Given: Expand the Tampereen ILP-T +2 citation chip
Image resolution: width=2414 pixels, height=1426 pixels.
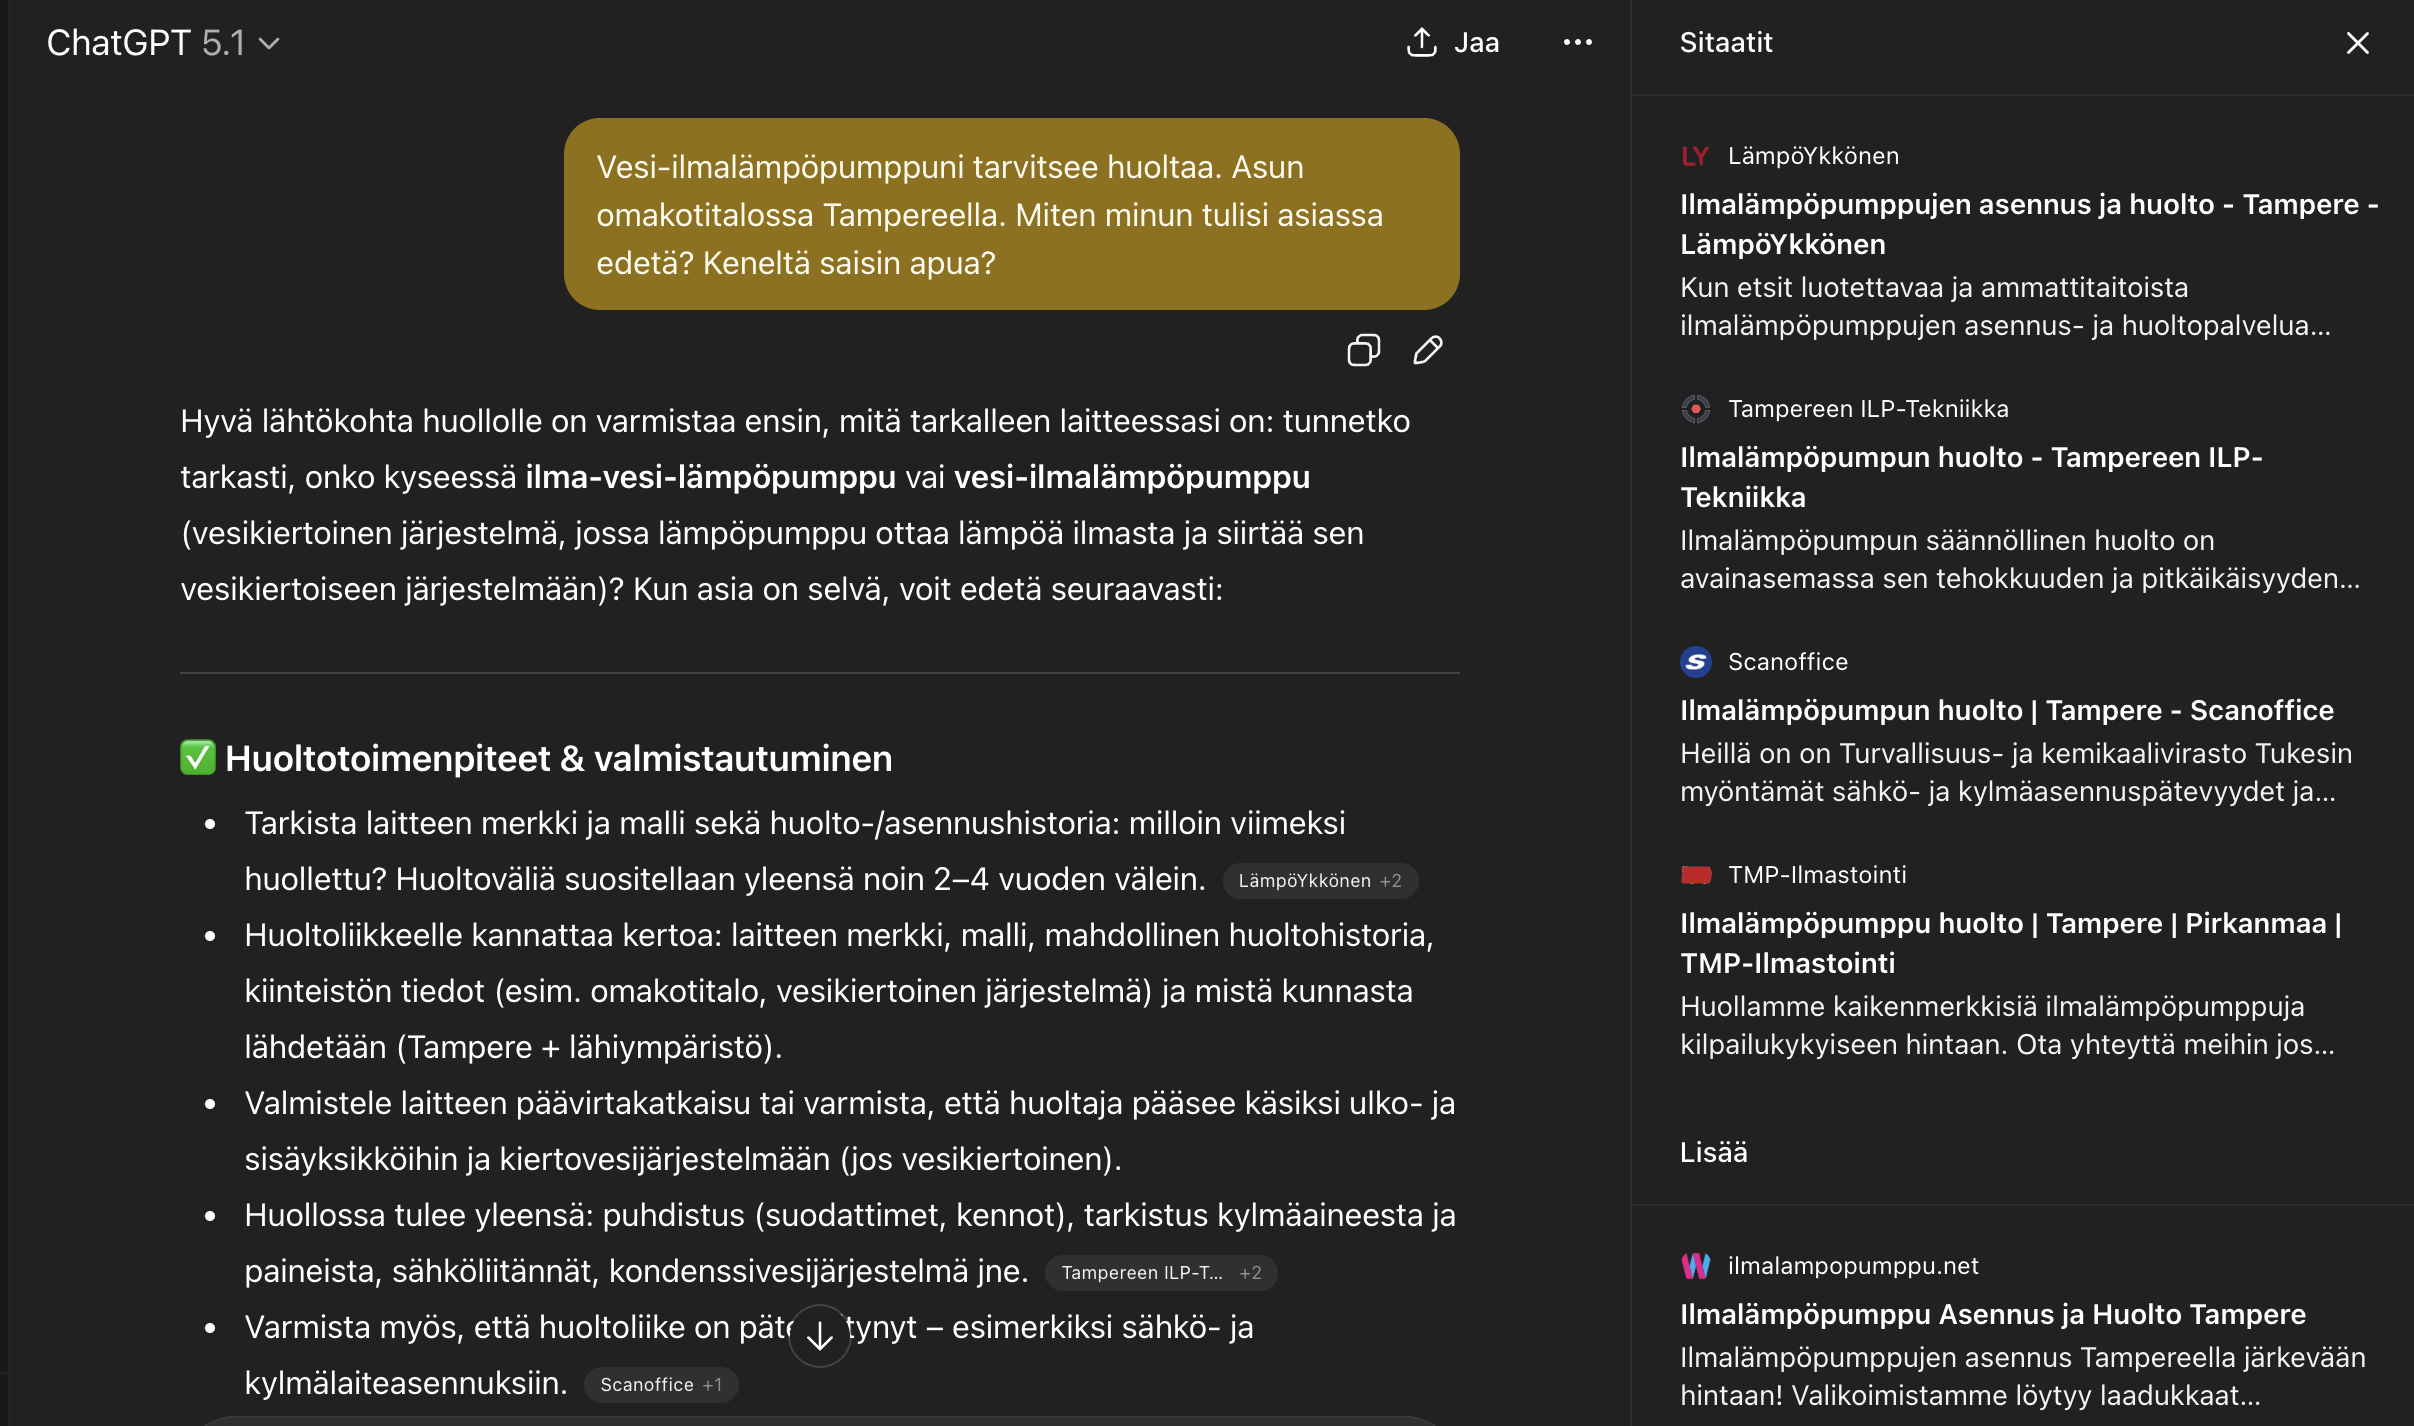Looking at the screenshot, I should coord(1160,1272).
